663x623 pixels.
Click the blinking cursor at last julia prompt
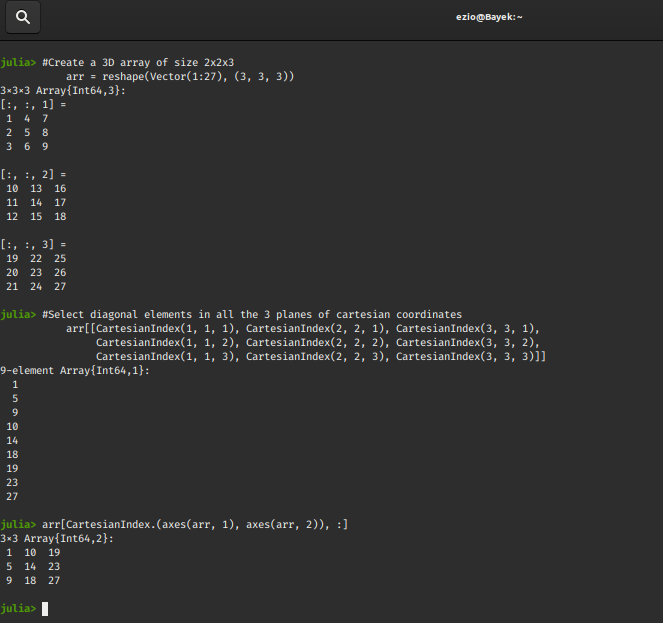pos(45,608)
